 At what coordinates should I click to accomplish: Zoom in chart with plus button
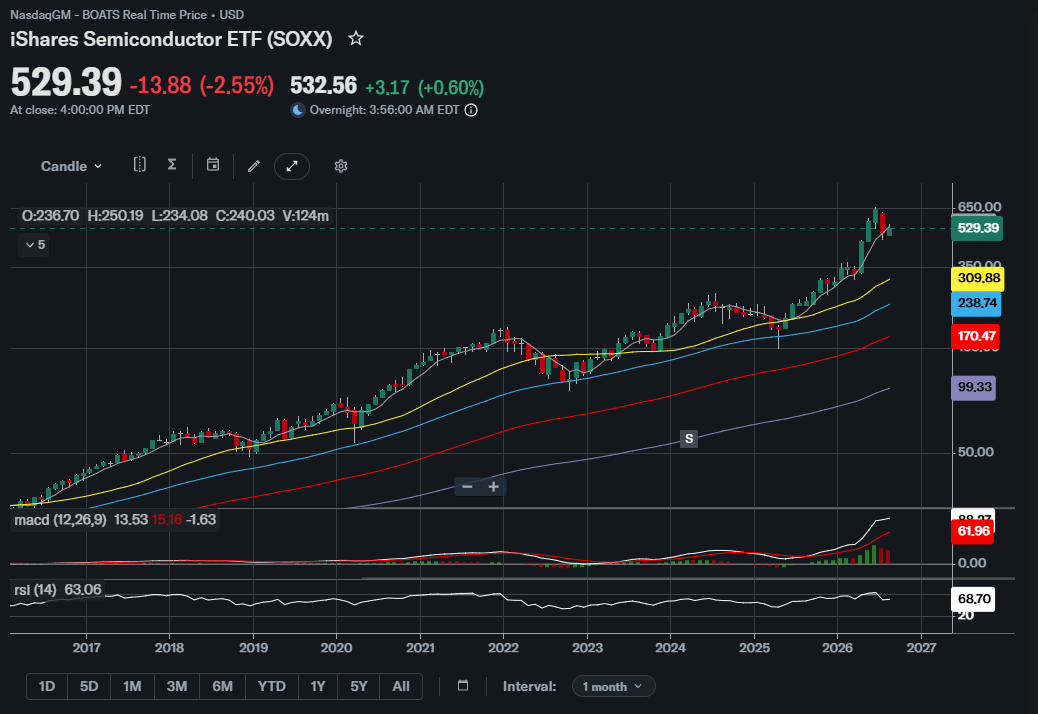pyautogui.click(x=493, y=487)
